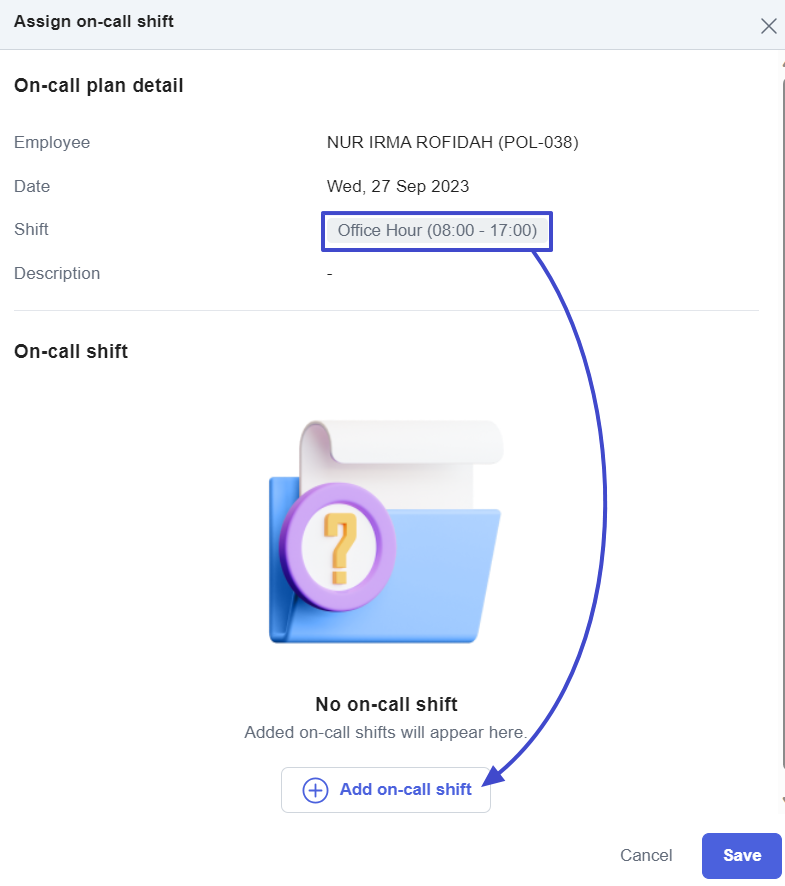Select the Office Hour (08:00 - 17:00) shift tag
Screen dimensions: 785x886
click(437, 231)
